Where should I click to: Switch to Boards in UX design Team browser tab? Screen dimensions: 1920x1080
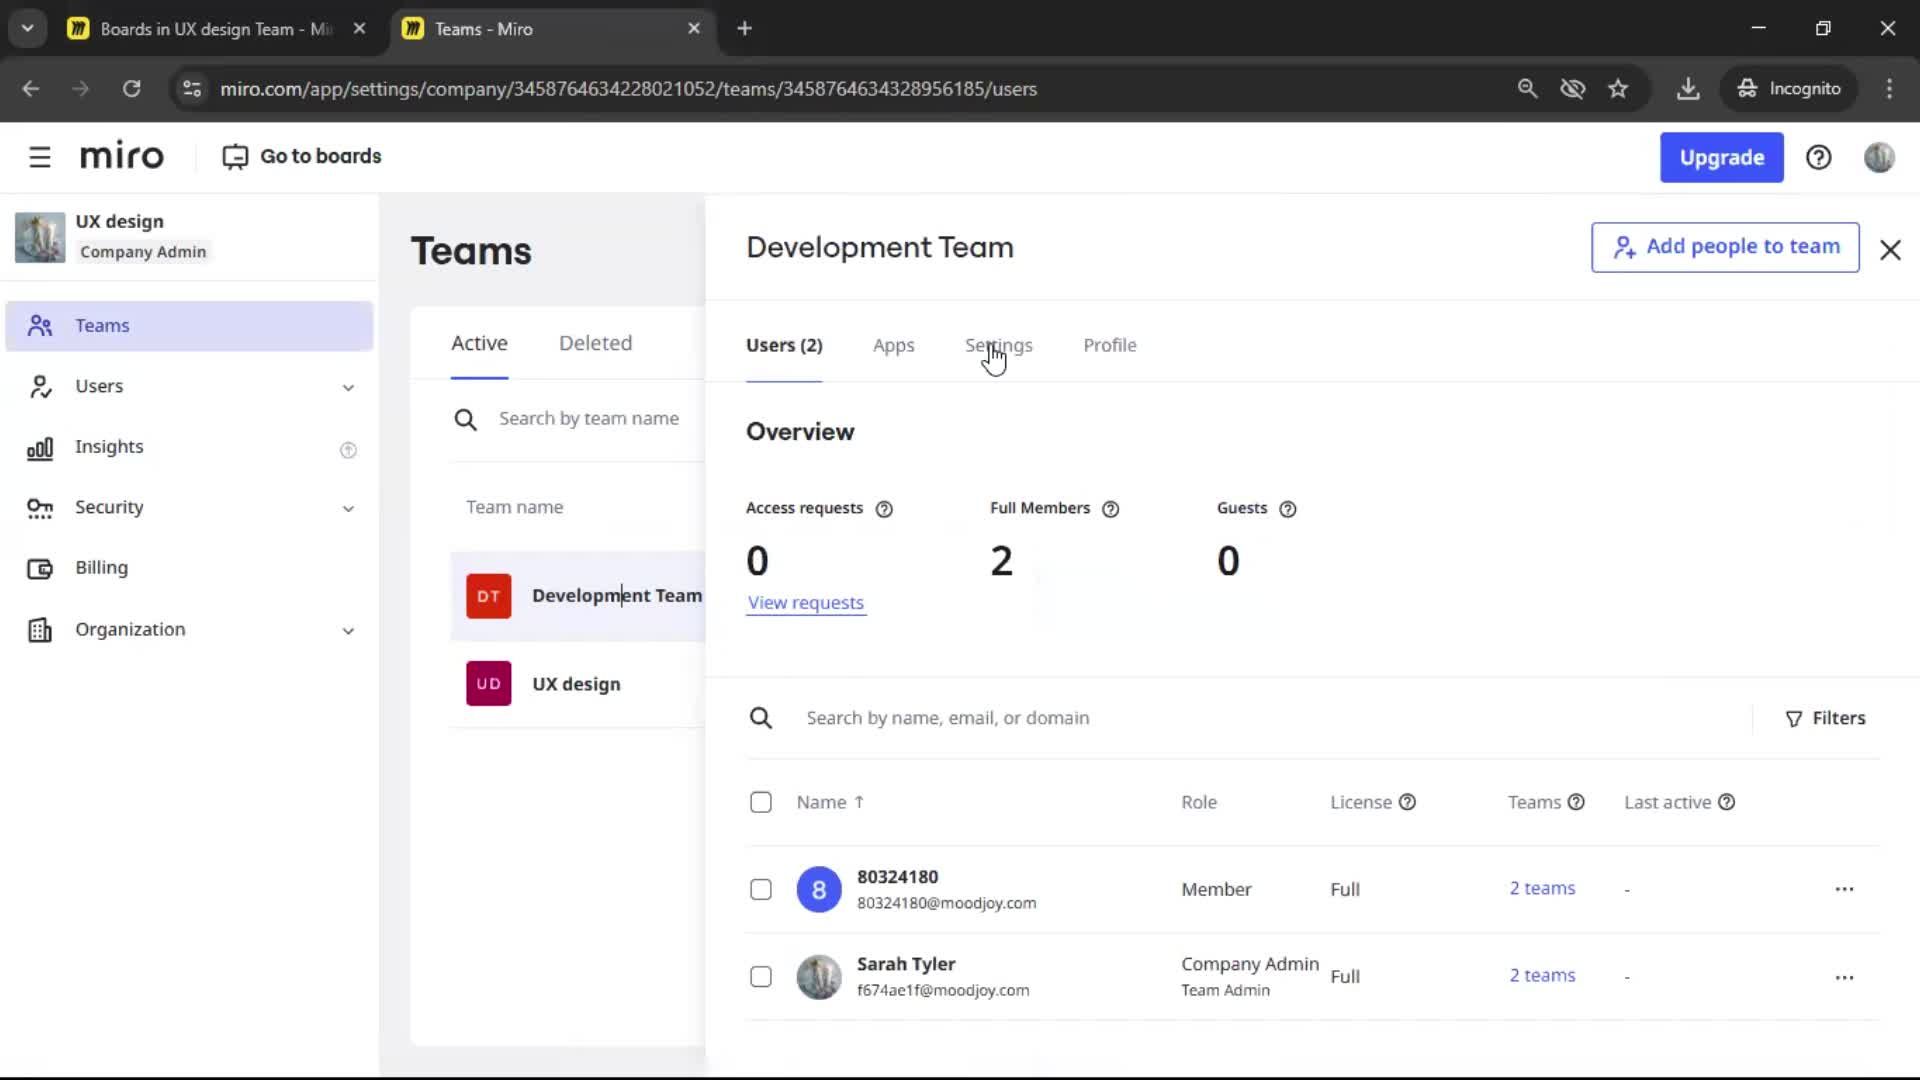coord(217,29)
